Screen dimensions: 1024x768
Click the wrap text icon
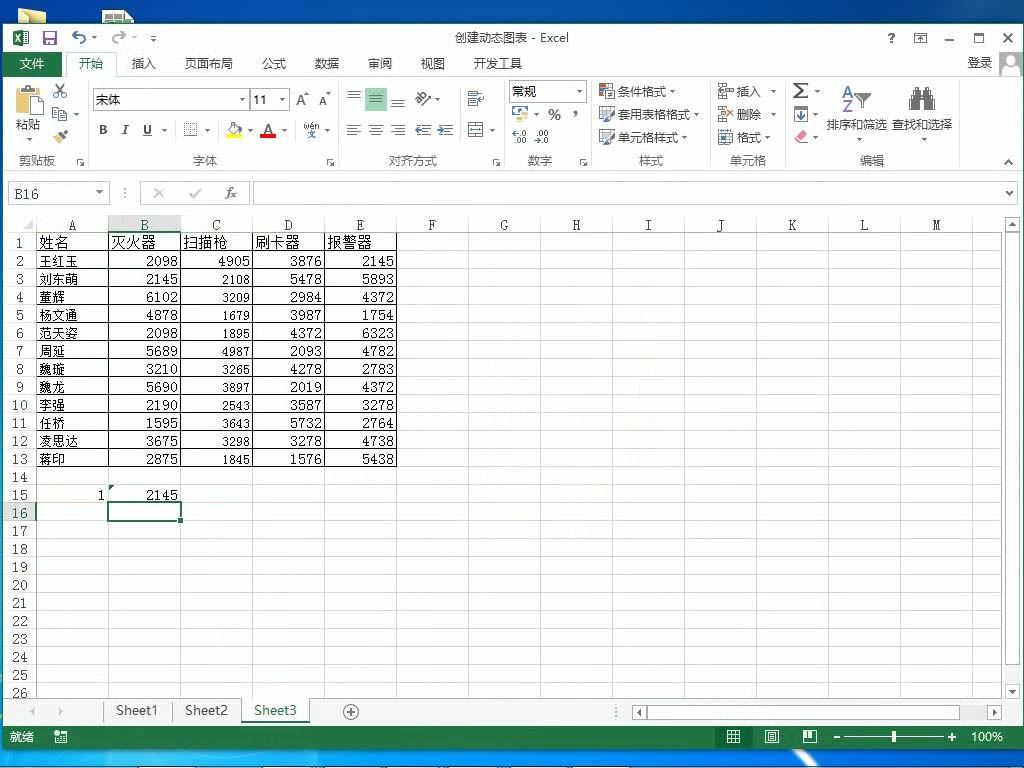(475, 99)
